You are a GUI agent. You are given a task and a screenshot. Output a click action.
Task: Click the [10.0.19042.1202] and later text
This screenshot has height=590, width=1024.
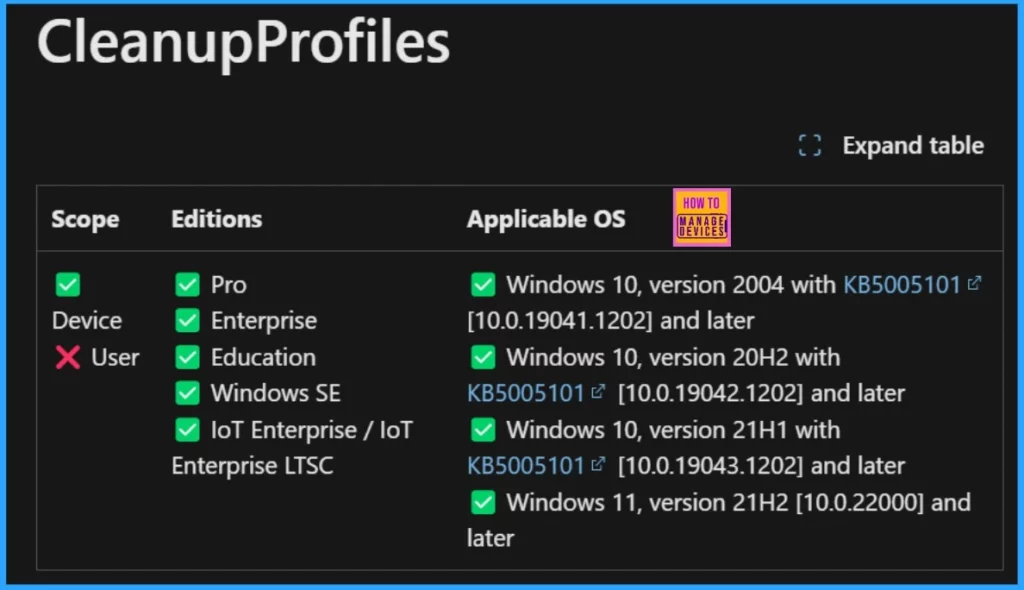(x=761, y=393)
